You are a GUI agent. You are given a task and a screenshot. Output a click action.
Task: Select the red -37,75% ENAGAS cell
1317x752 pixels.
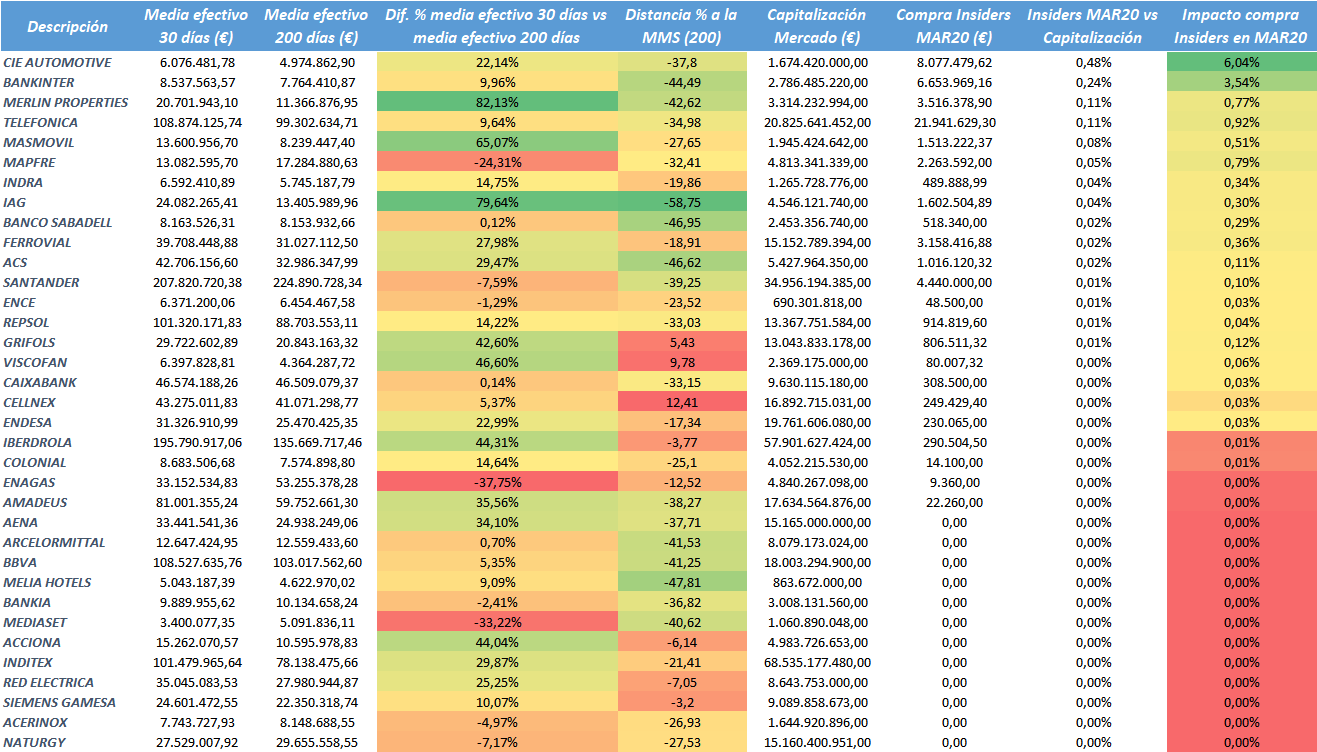[x=496, y=482]
